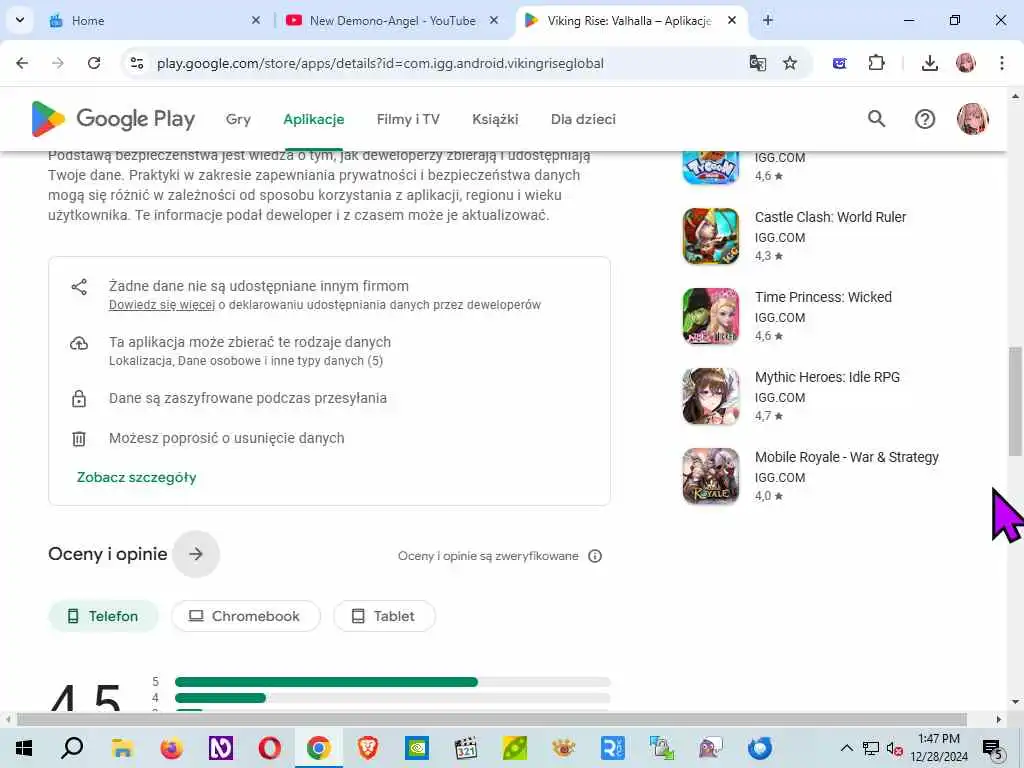The width and height of the screenshot is (1024, 768).
Task: Switch to New Demono-Angel YouTube tab
Action: [x=392, y=20]
